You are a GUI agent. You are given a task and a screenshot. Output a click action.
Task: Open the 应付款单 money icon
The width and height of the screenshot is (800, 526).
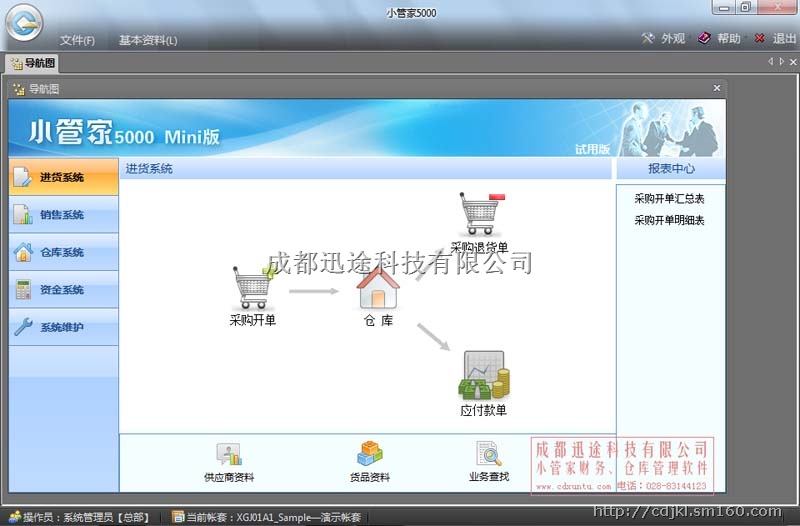point(484,376)
